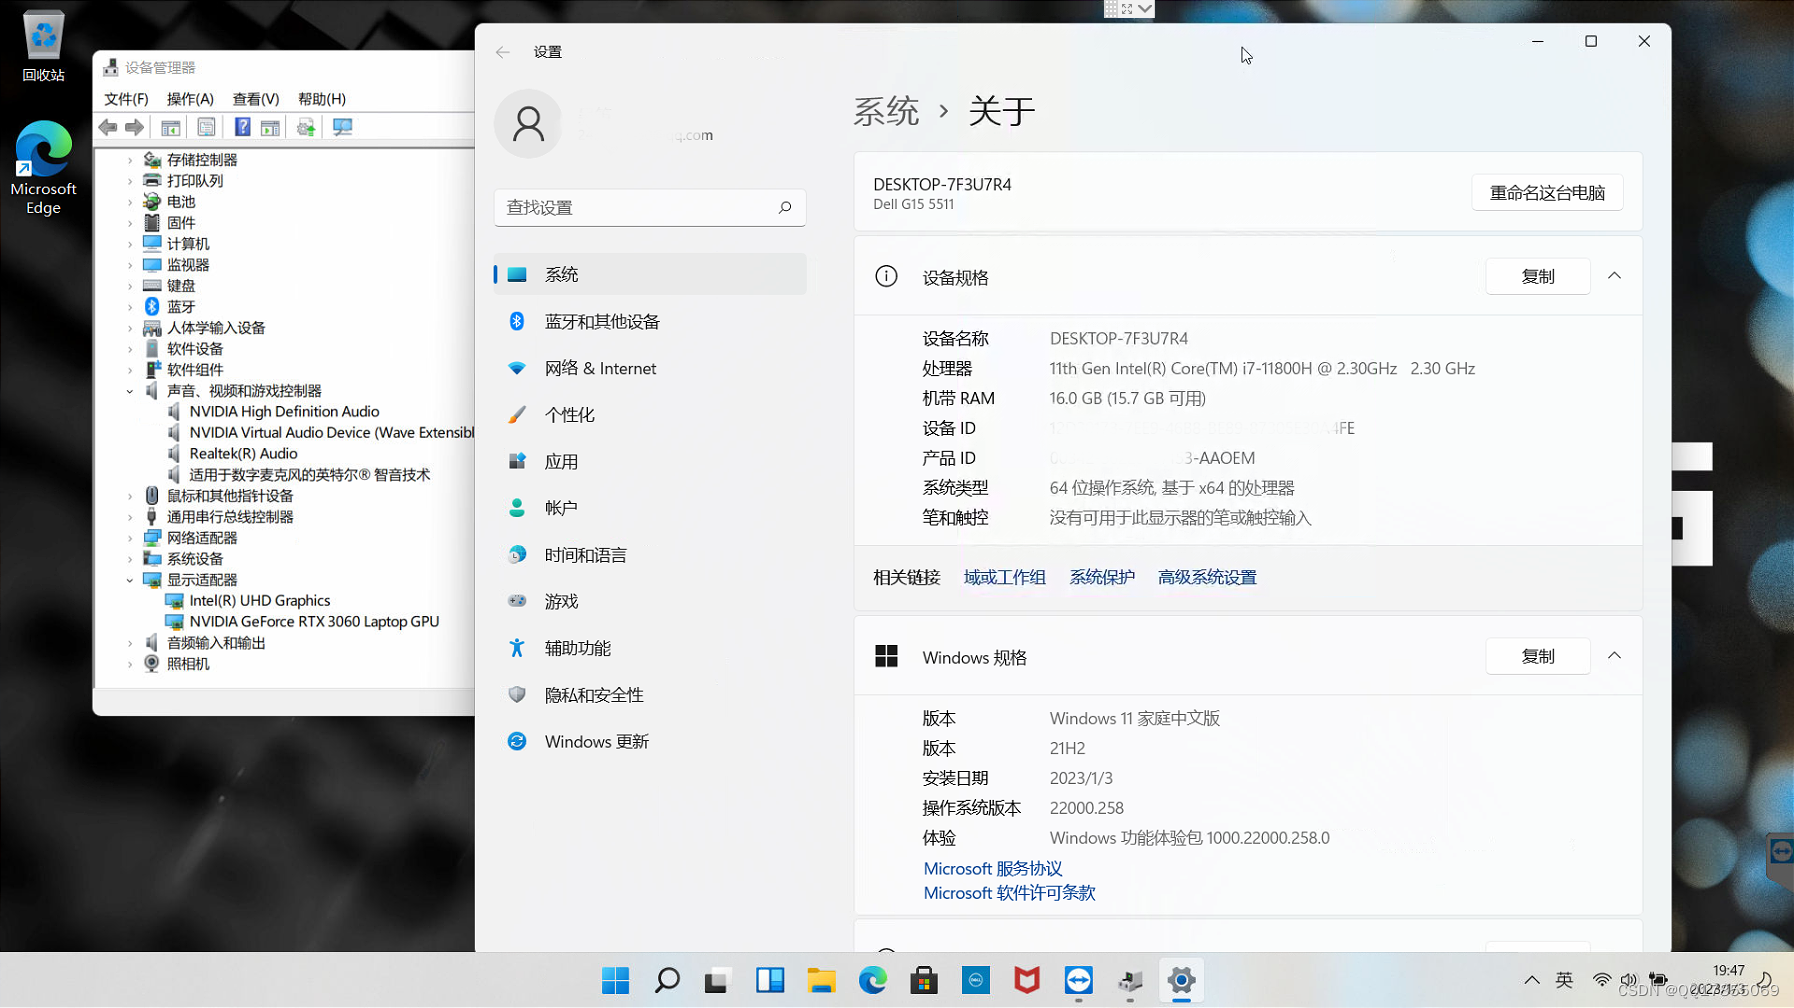Viewport: 1794px width, 1008px height.
Task: Open the Recycle Bin desktop icon
Action: 43,46
